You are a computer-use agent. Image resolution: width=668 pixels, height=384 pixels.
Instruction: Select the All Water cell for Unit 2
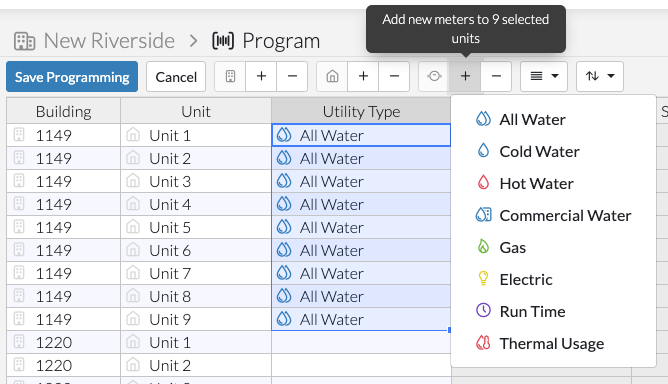pos(361,158)
